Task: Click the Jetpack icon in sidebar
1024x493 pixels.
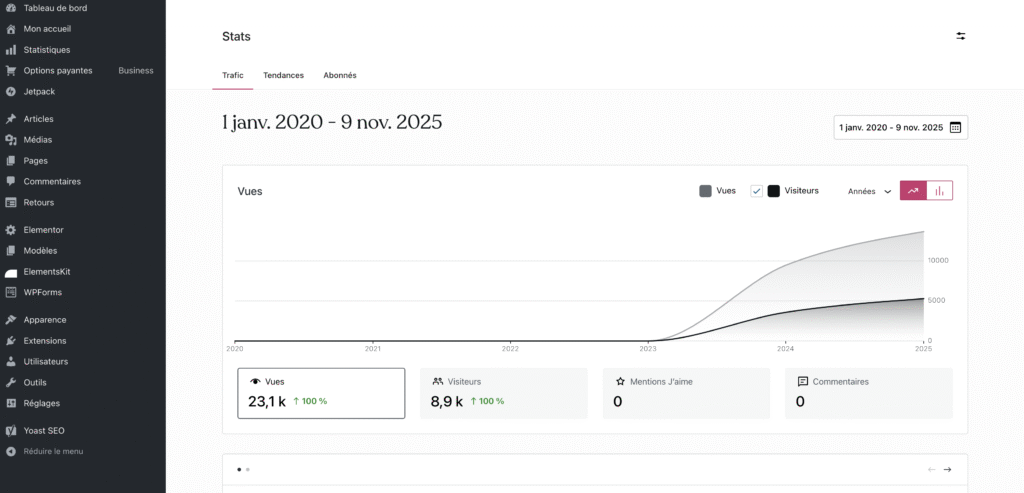Action: tap(11, 91)
